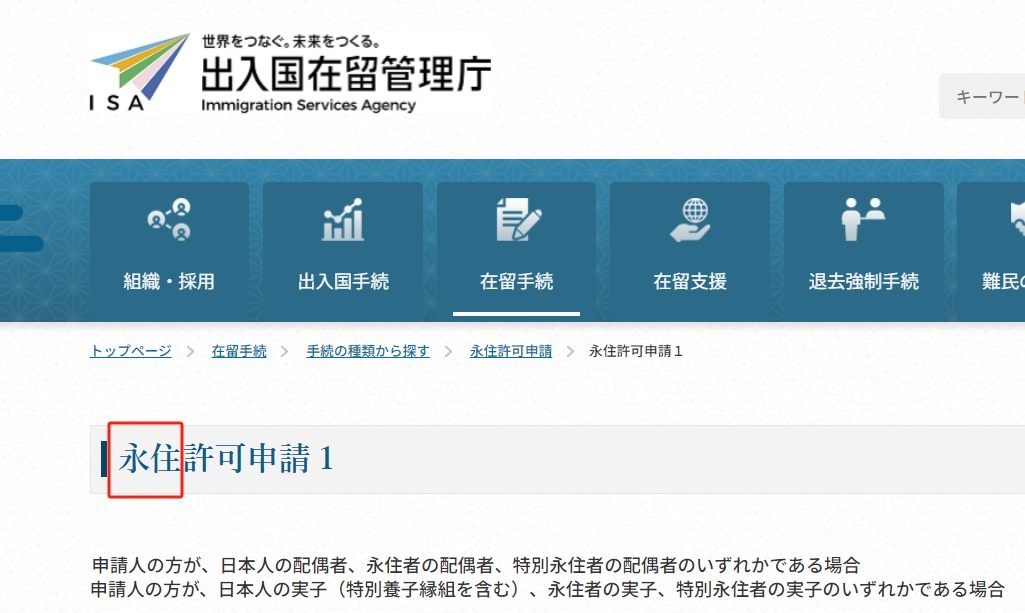Click the 永住許可申請１ page heading
The image size is (1025, 613).
point(226,458)
